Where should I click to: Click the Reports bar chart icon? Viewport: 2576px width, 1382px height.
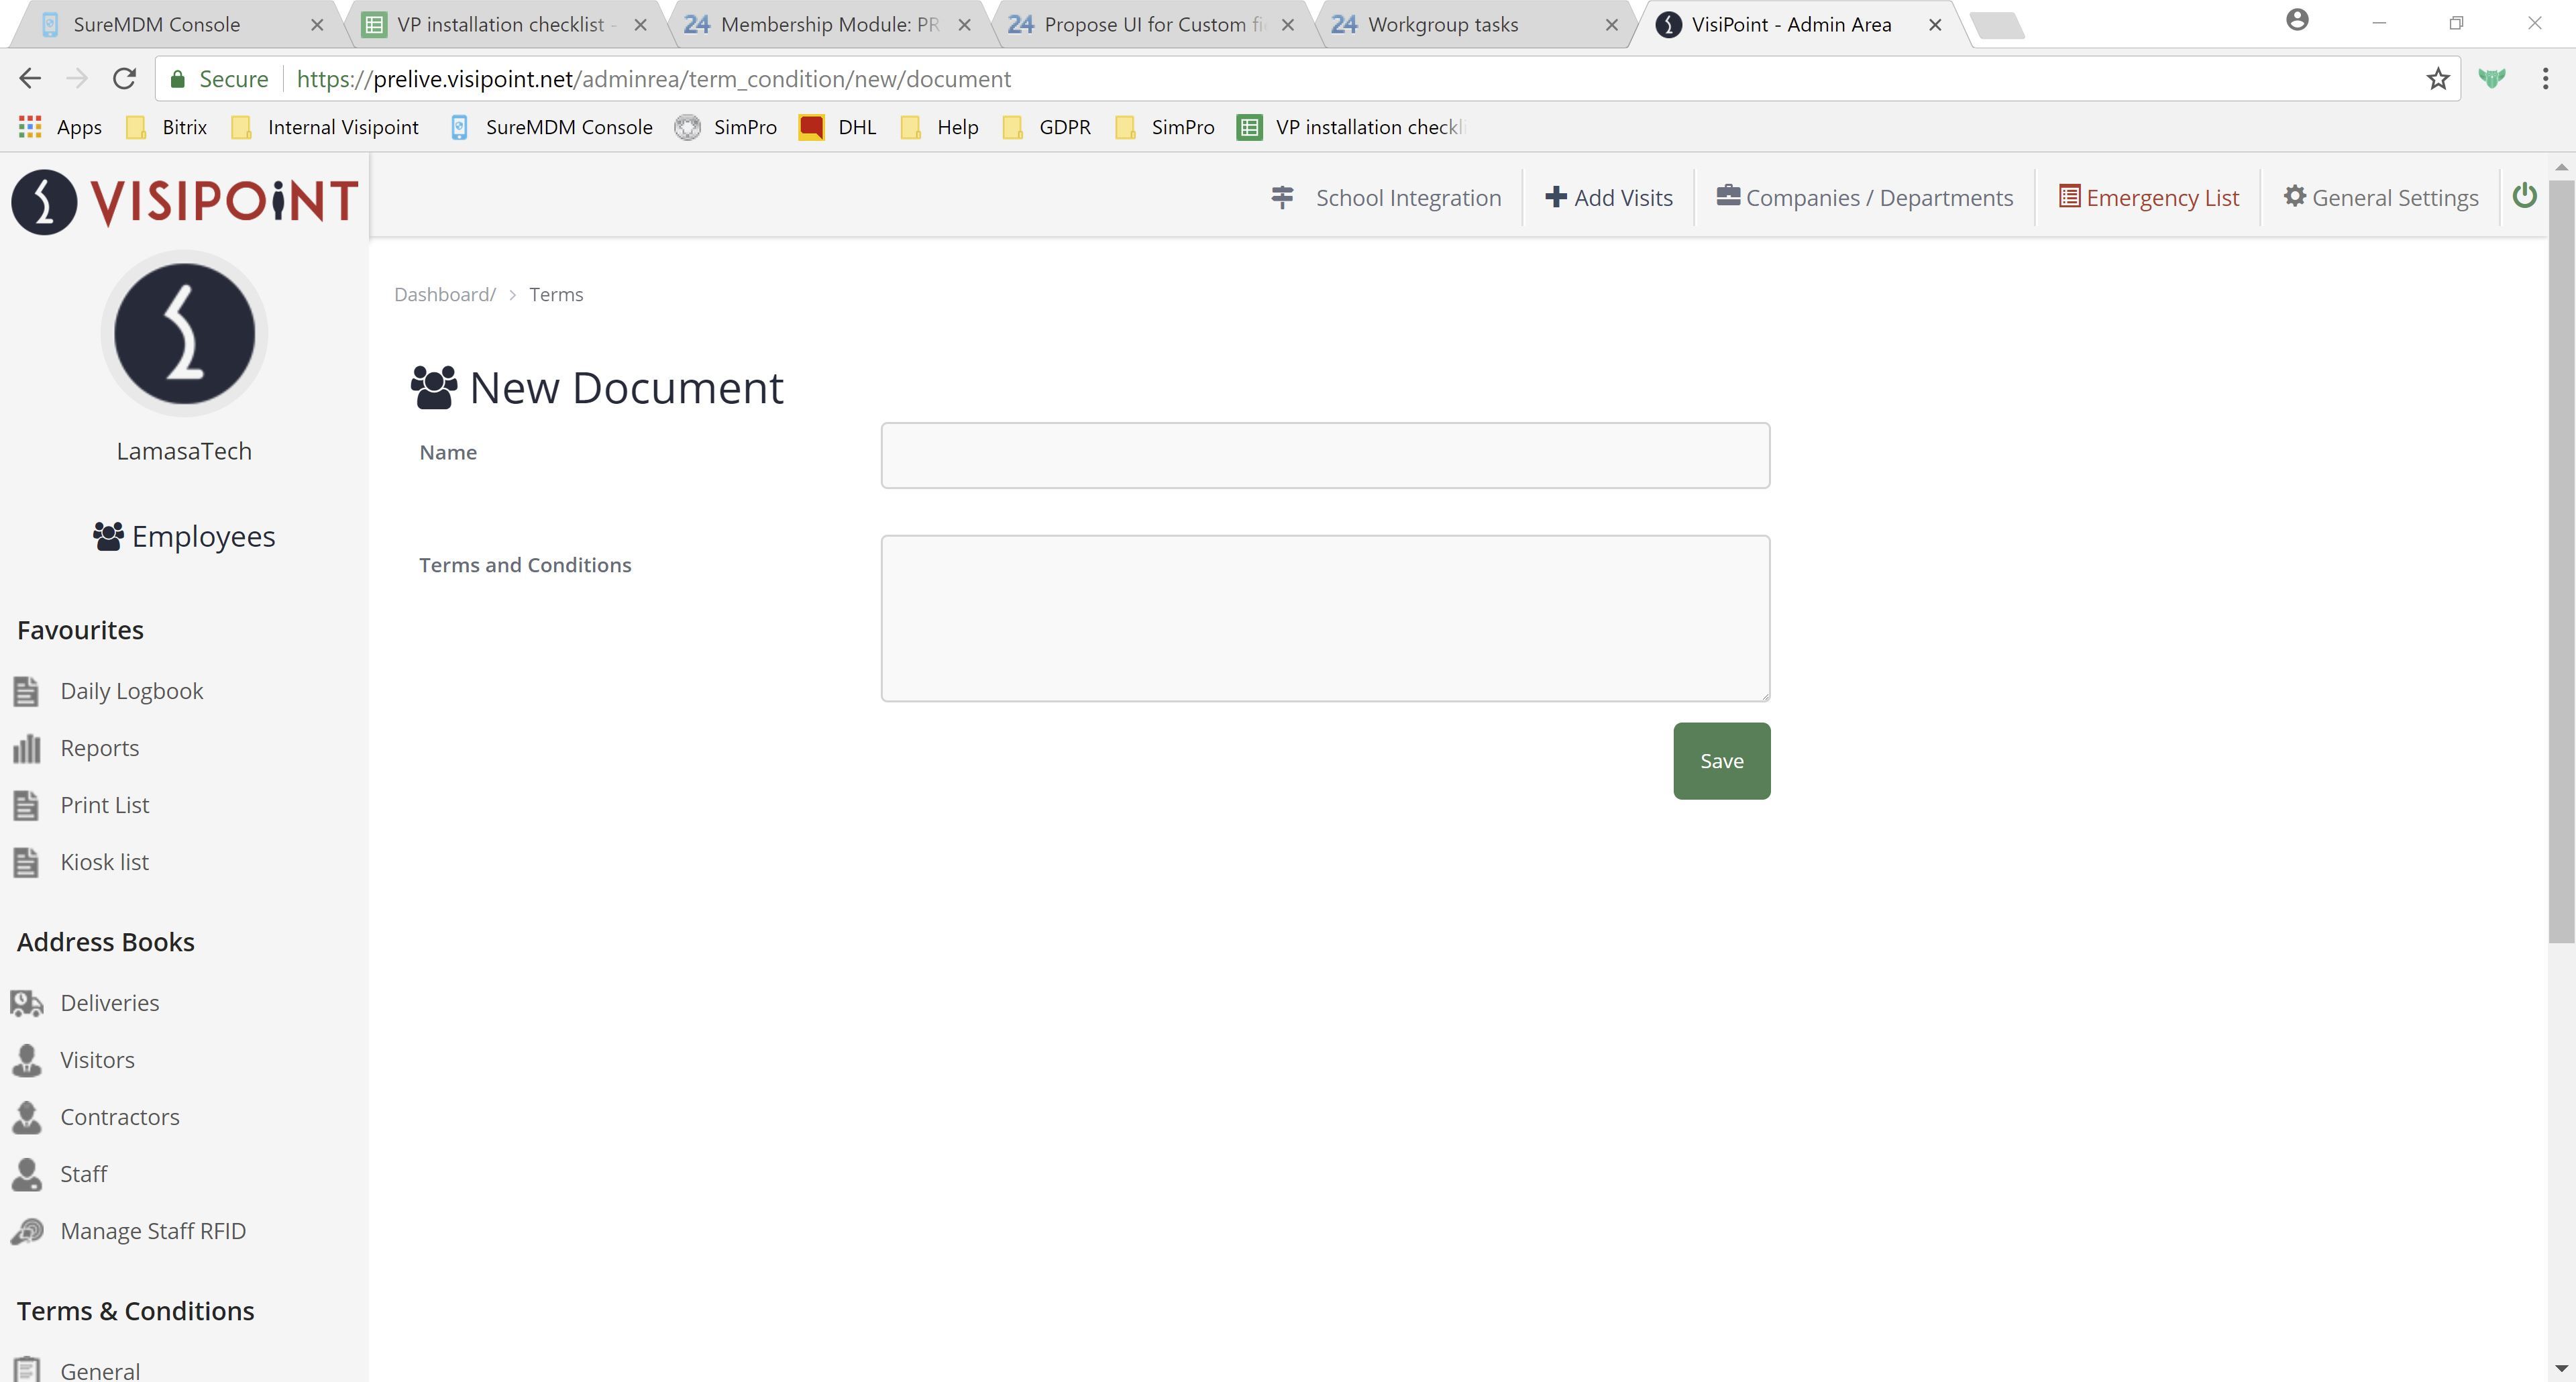[26, 748]
